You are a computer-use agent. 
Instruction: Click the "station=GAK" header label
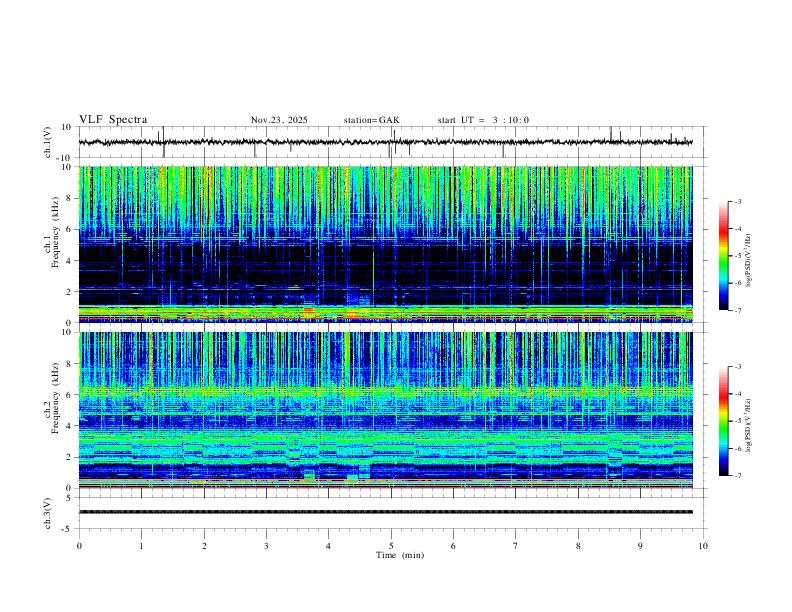click(x=372, y=120)
